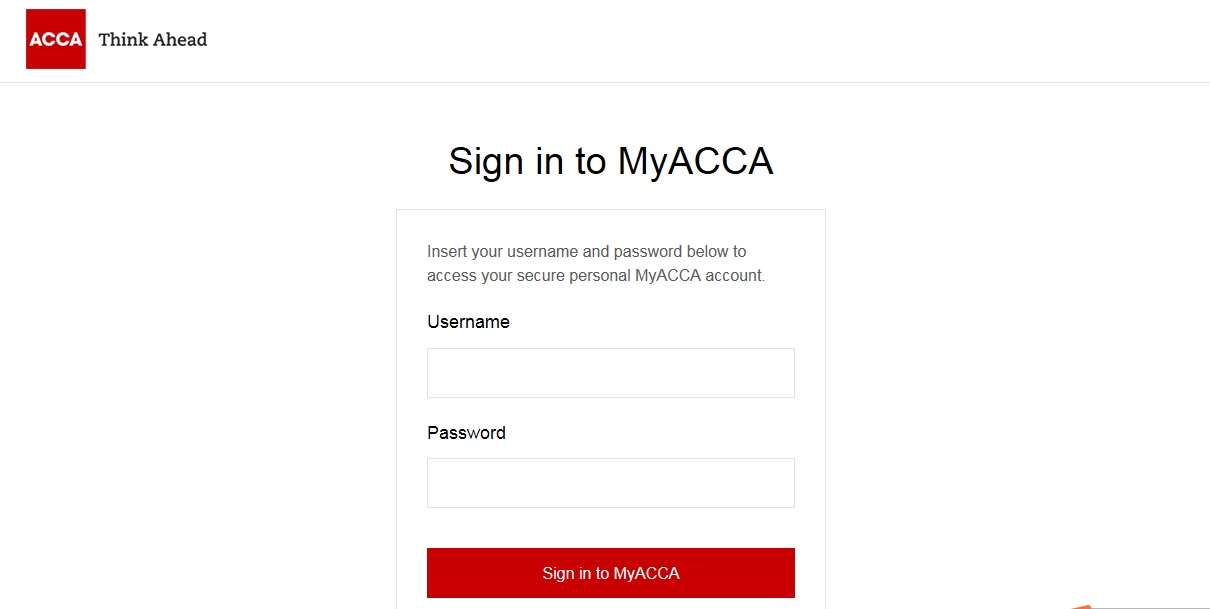Submit the login form with the red button
This screenshot has width=1210, height=609.
coord(611,573)
